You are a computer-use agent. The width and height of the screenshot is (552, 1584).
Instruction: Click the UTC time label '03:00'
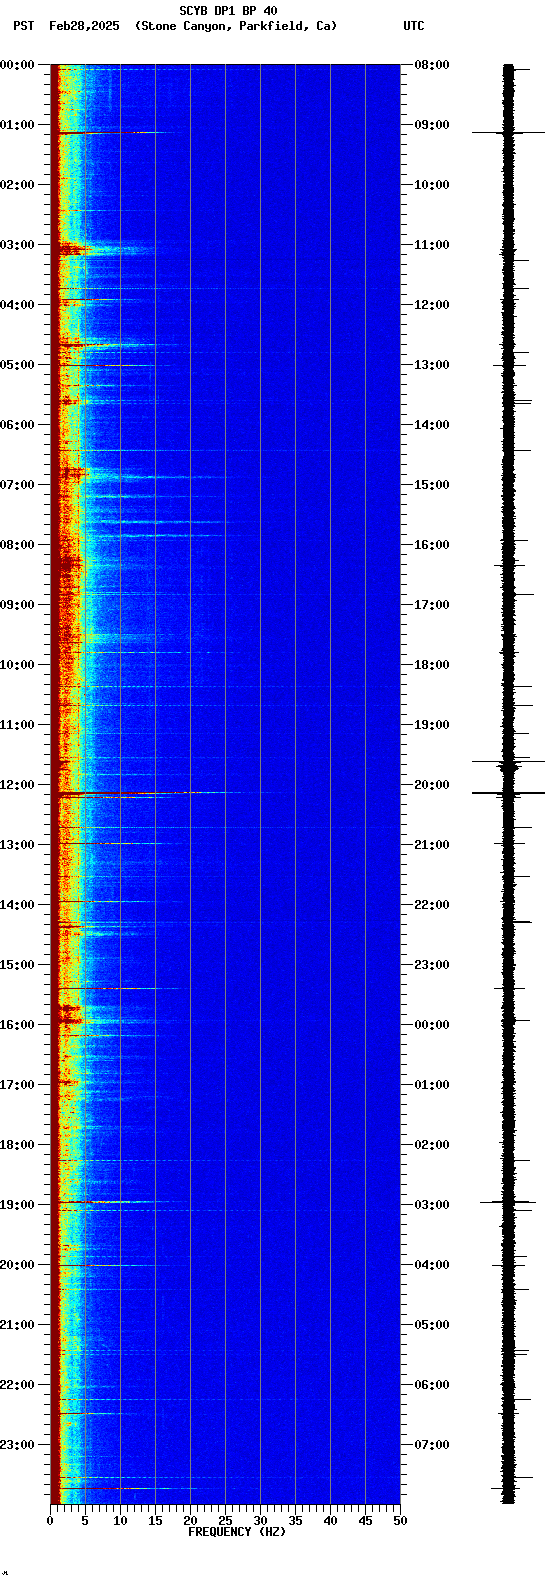pyautogui.click(x=432, y=1205)
